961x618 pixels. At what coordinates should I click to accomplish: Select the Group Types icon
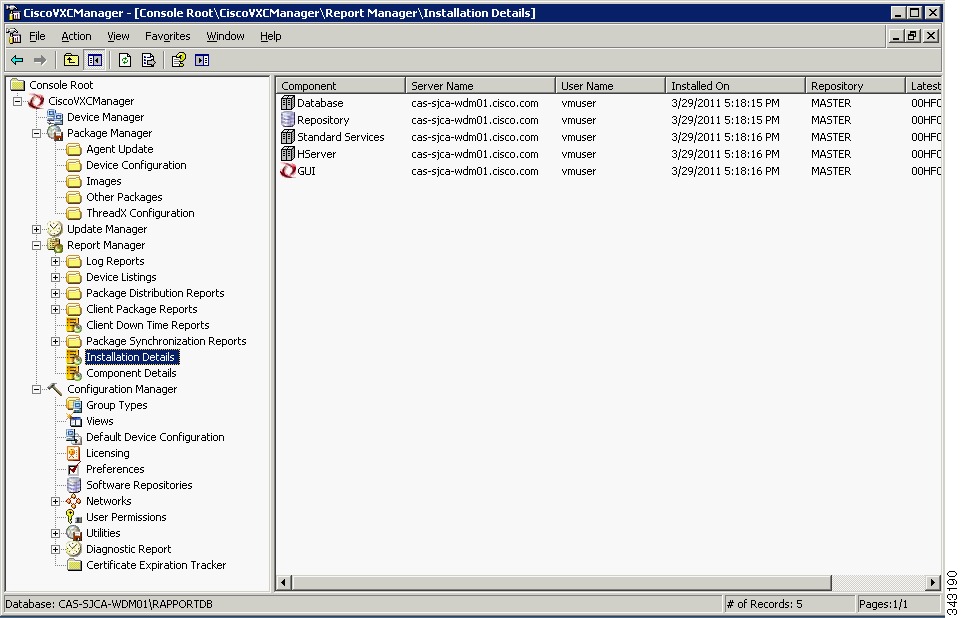pos(74,405)
